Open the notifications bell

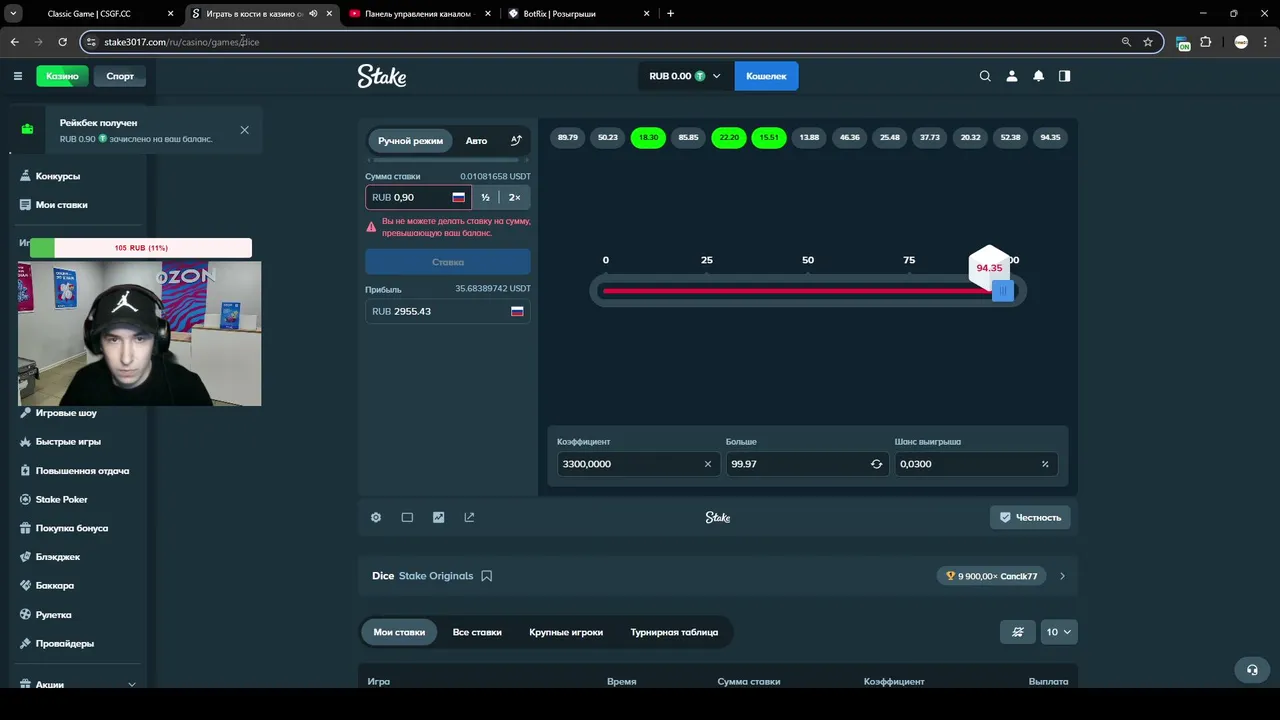tap(1038, 76)
